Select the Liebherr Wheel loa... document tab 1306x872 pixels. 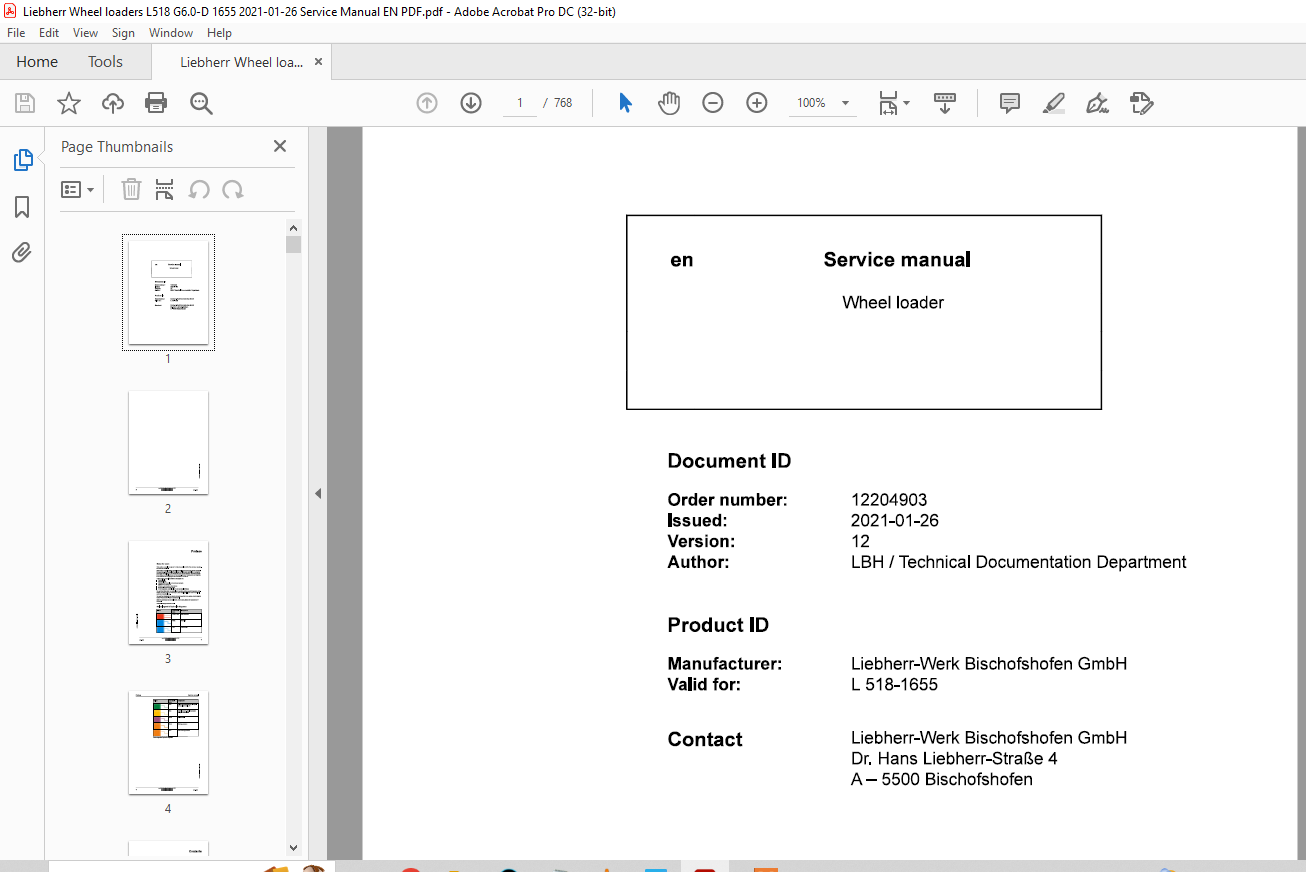pyautogui.click(x=241, y=62)
